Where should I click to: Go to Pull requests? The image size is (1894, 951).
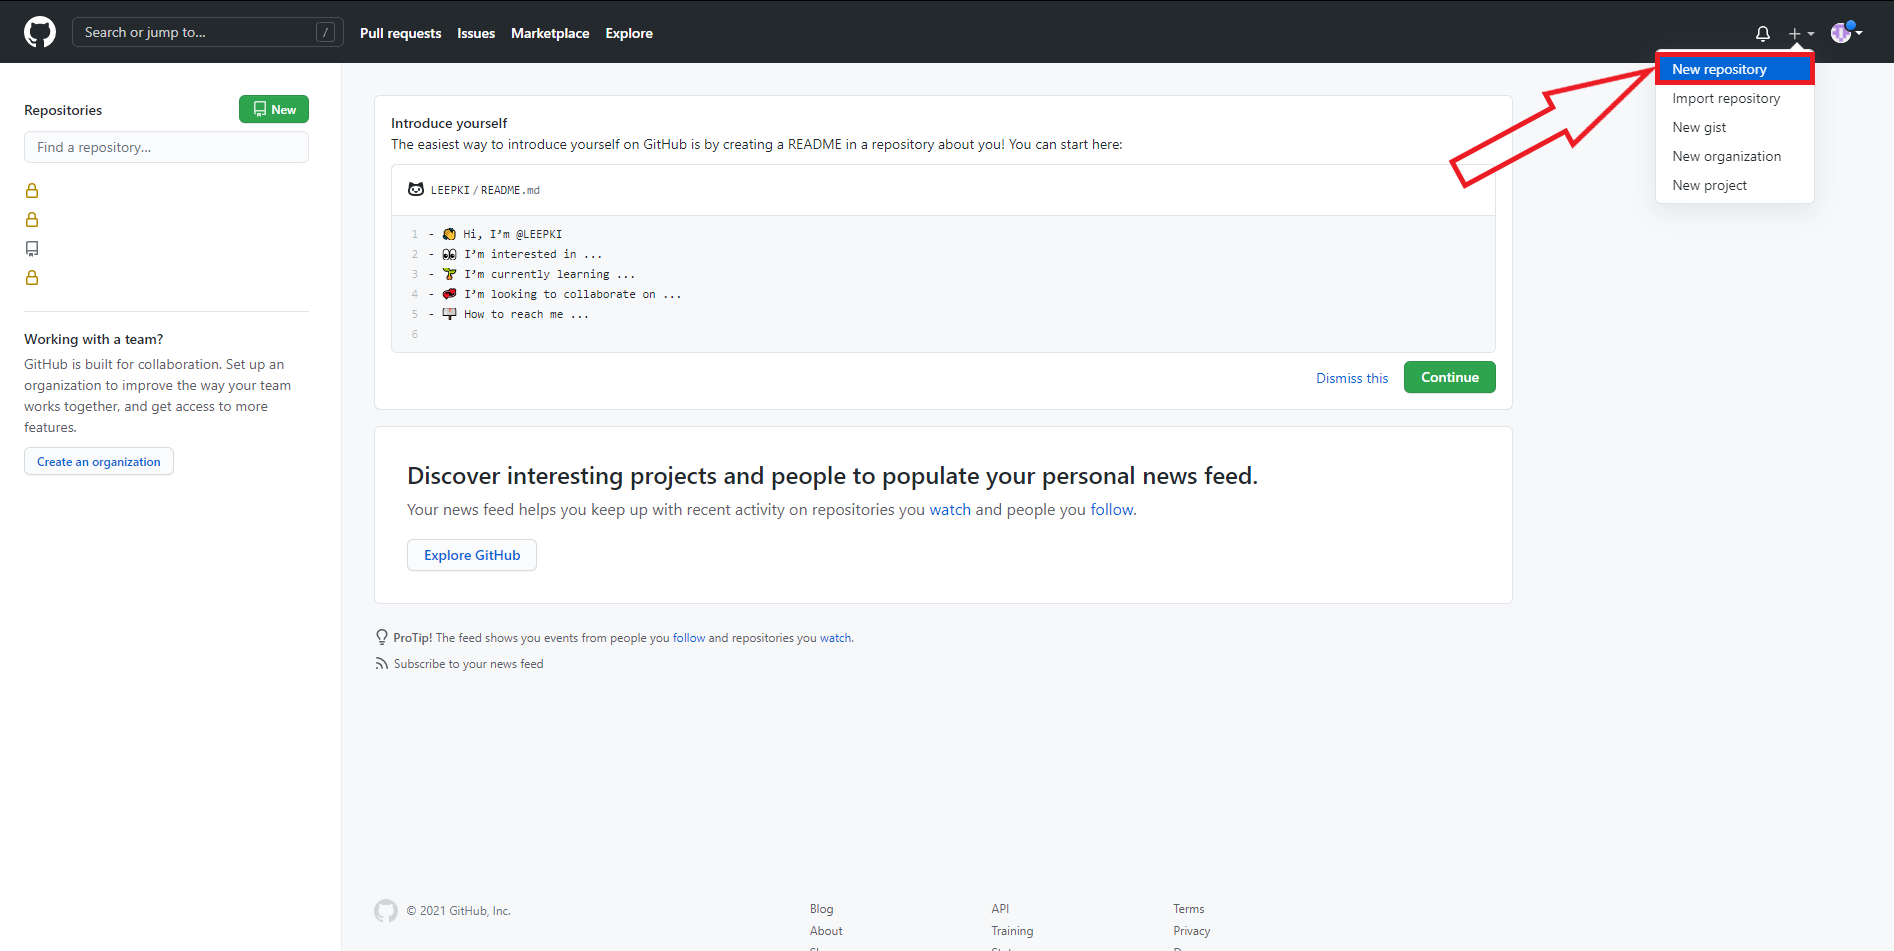point(400,33)
